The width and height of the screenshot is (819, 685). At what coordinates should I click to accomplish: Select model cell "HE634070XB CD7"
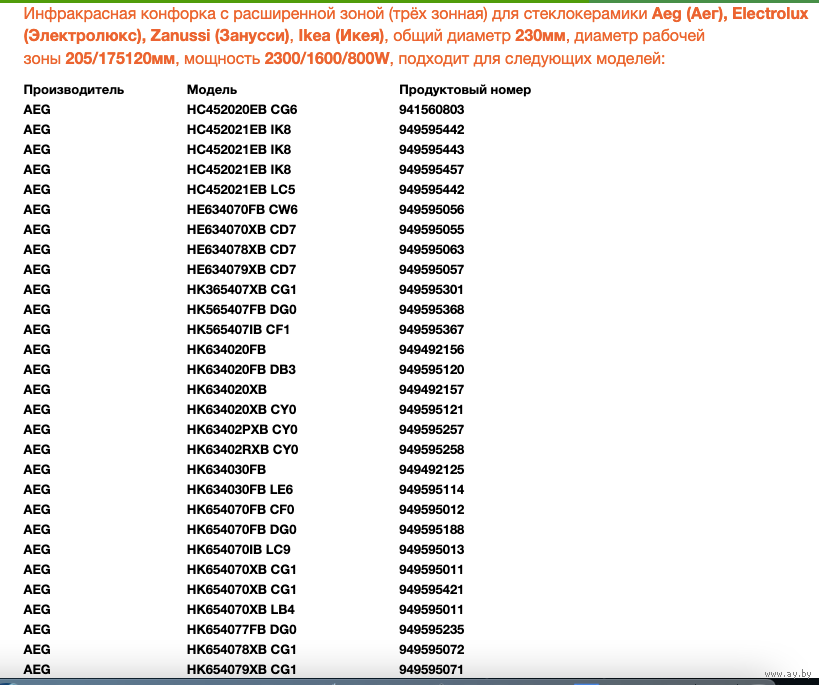tap(241, 229)
